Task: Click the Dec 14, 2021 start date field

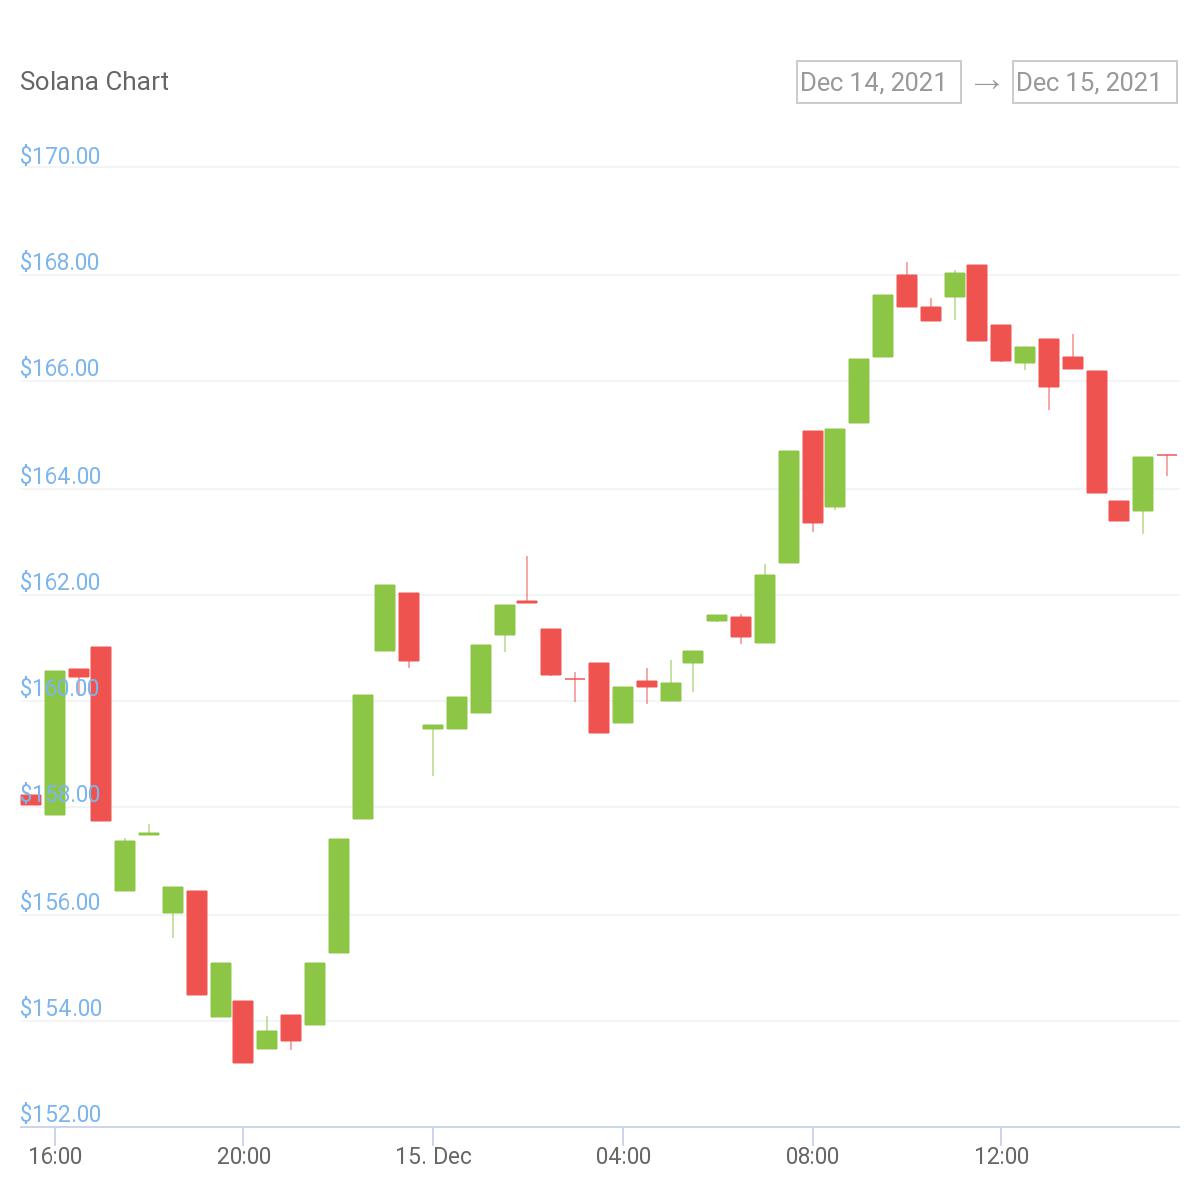Action: click(x=878, y=82)
